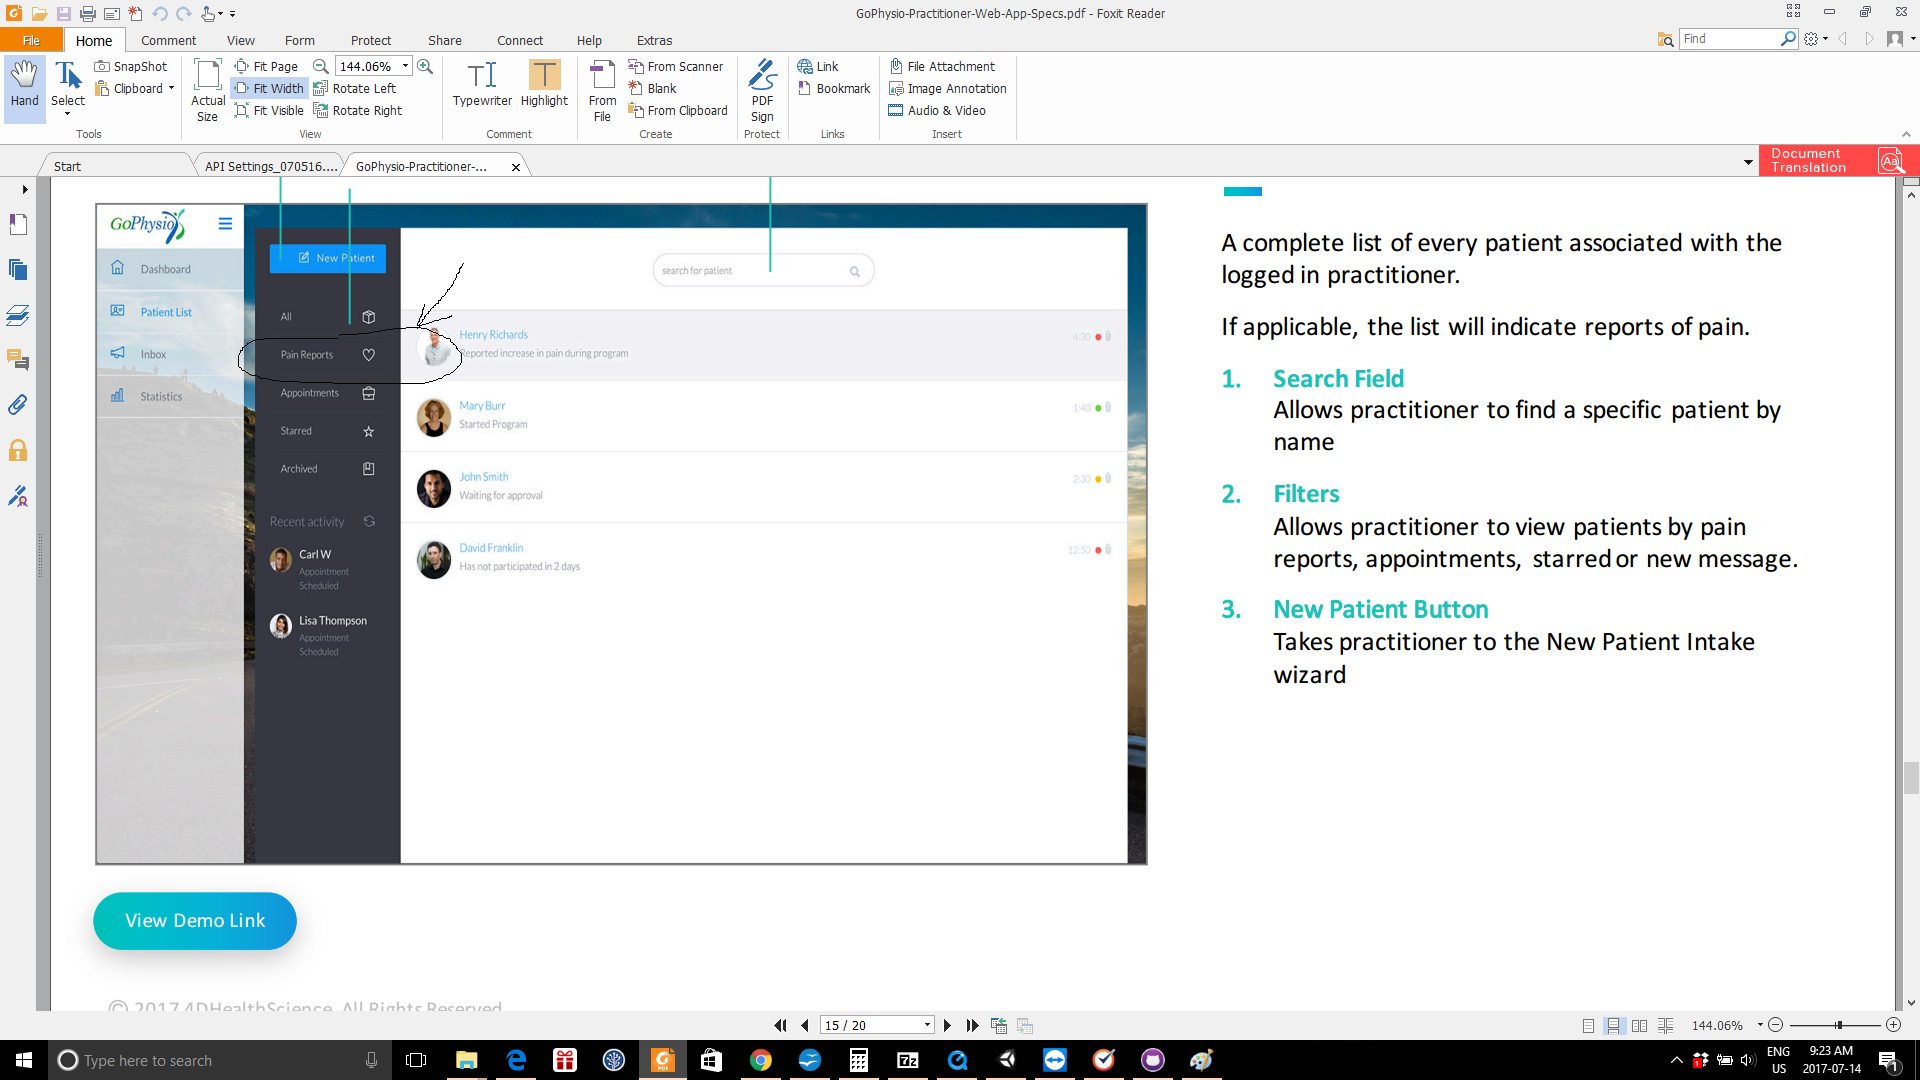
Task: Click the Document Translation button
Action: [1838, 160]
